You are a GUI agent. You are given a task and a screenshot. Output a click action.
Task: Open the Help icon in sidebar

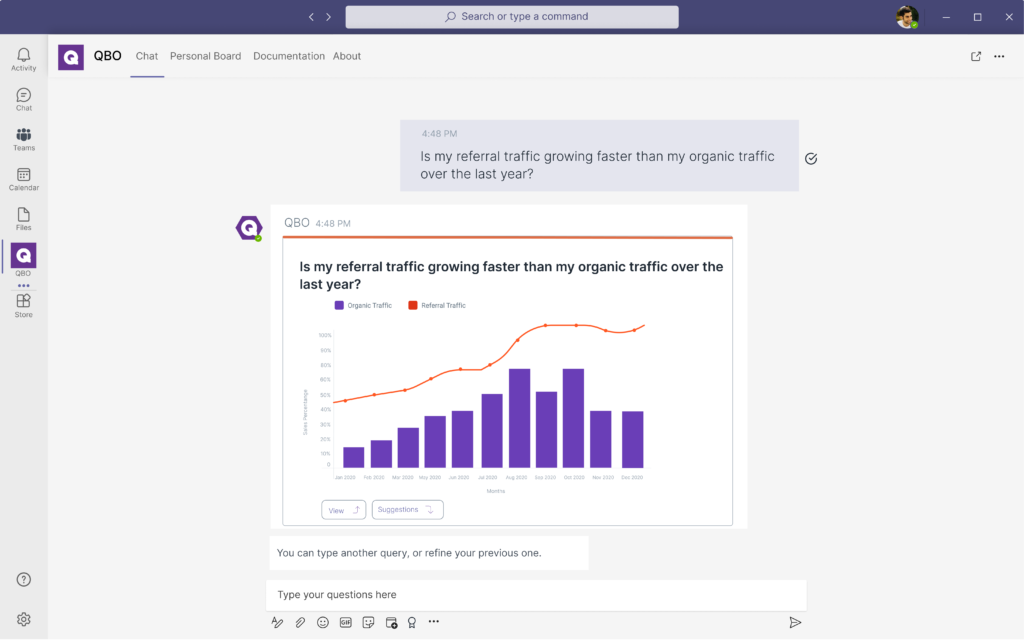tap(23, 580)
